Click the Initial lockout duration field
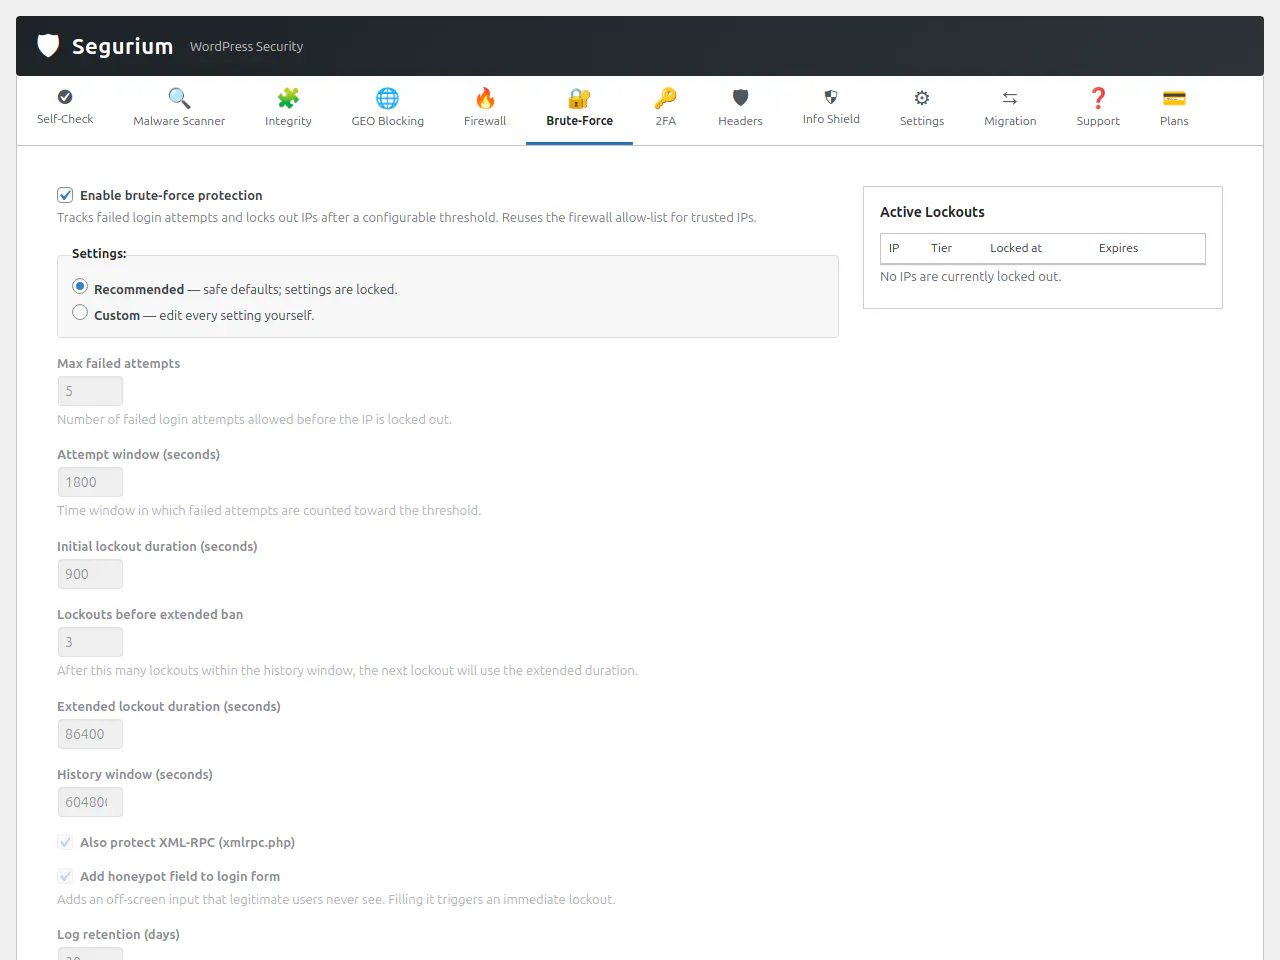 coord(90,574)
